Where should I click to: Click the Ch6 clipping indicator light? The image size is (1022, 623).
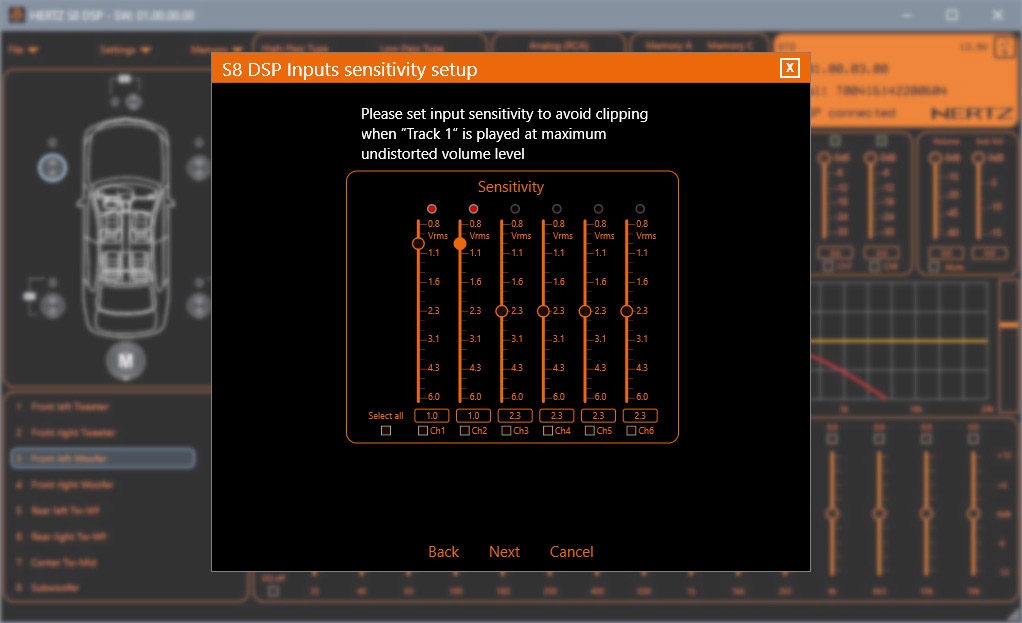coord(640,209)
